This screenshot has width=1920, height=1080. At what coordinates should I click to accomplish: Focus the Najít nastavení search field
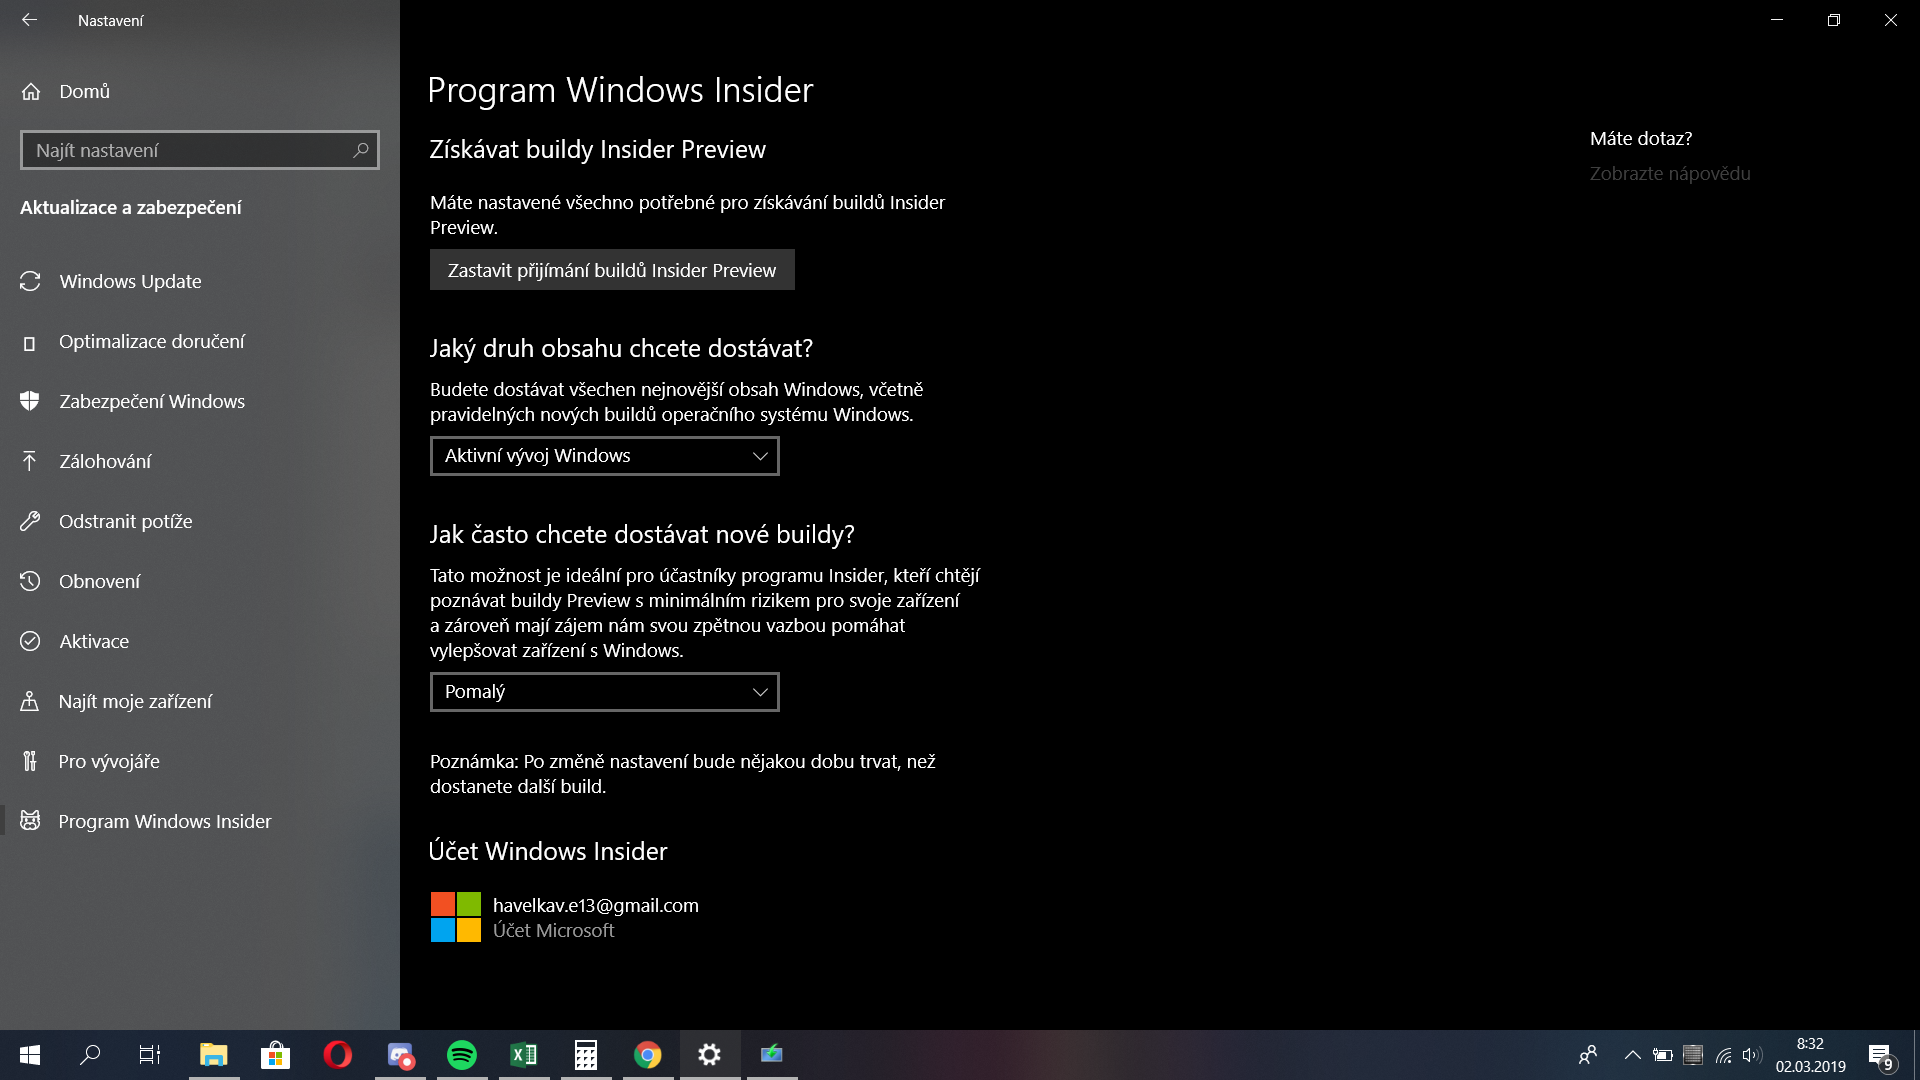click(185, 150)
